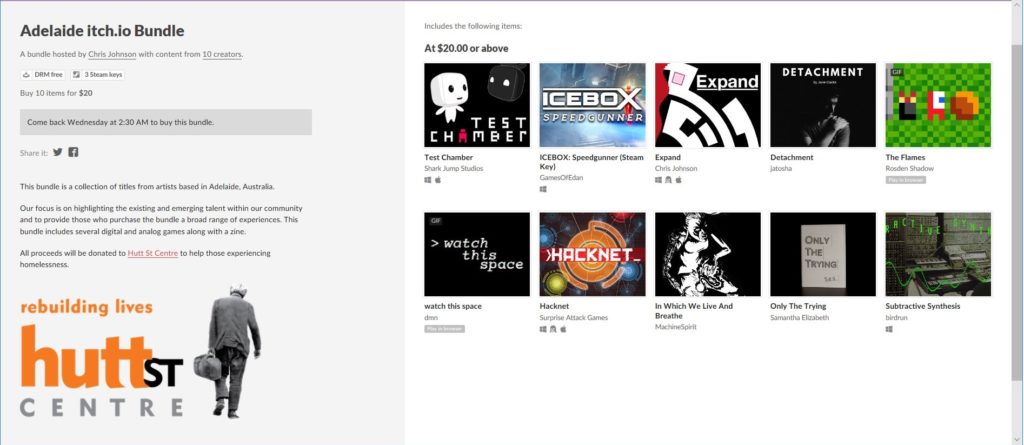Viewport: 1024px width, 445px height.
Task: Click Hacknet title link
Action: 554,306
